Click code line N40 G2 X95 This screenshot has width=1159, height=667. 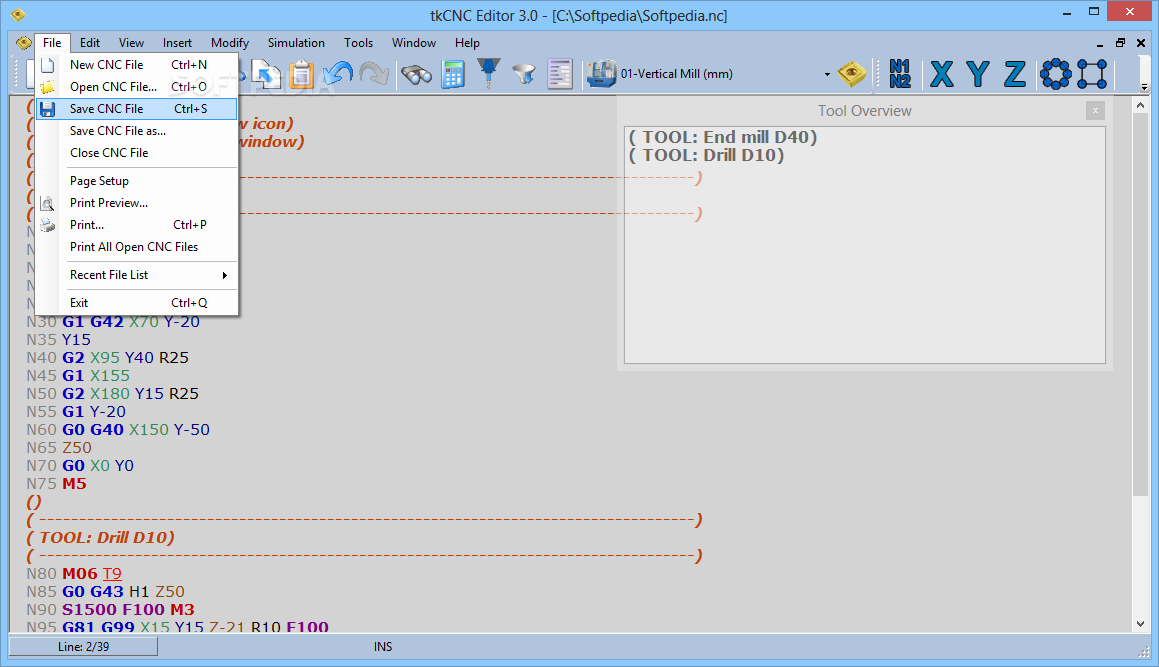107,358
